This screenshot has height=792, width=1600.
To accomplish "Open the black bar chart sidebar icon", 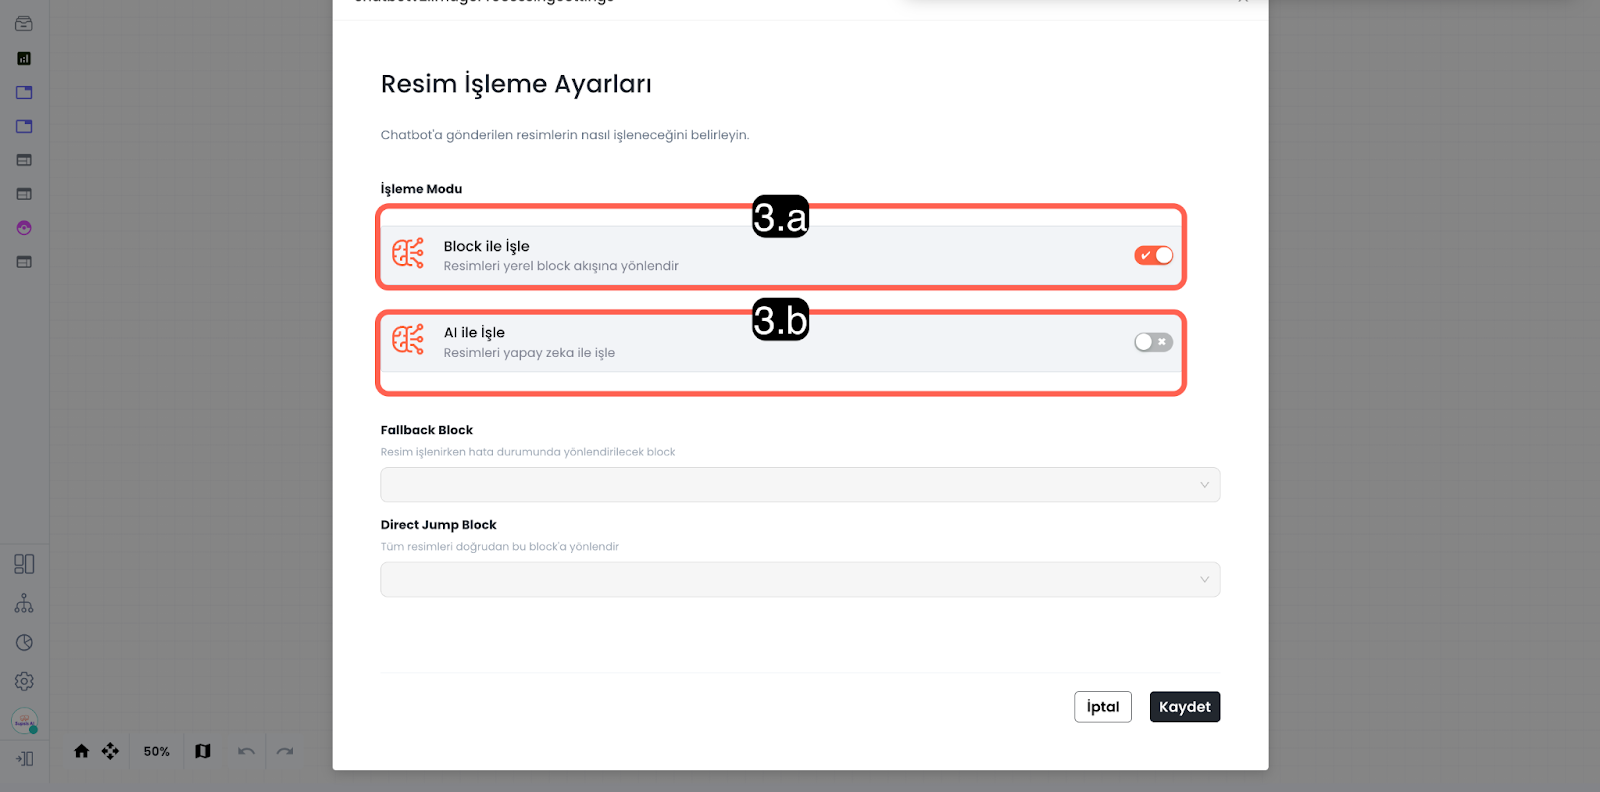I will tap(24, 59).
